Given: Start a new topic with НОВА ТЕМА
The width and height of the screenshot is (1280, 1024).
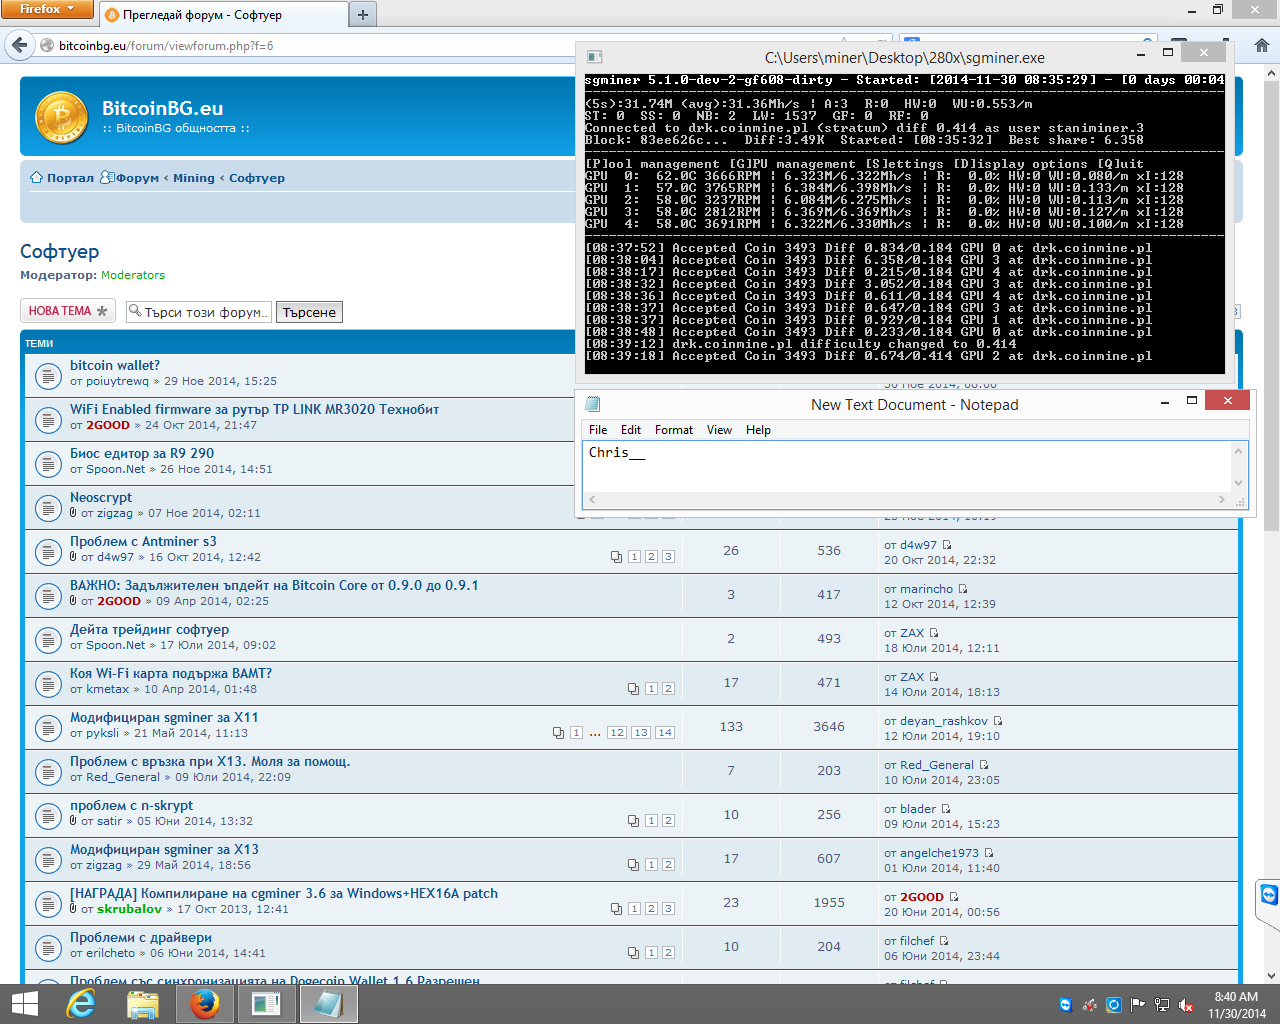Looking at the screenshot, I should pyautogui.click(x=68, y=311).
